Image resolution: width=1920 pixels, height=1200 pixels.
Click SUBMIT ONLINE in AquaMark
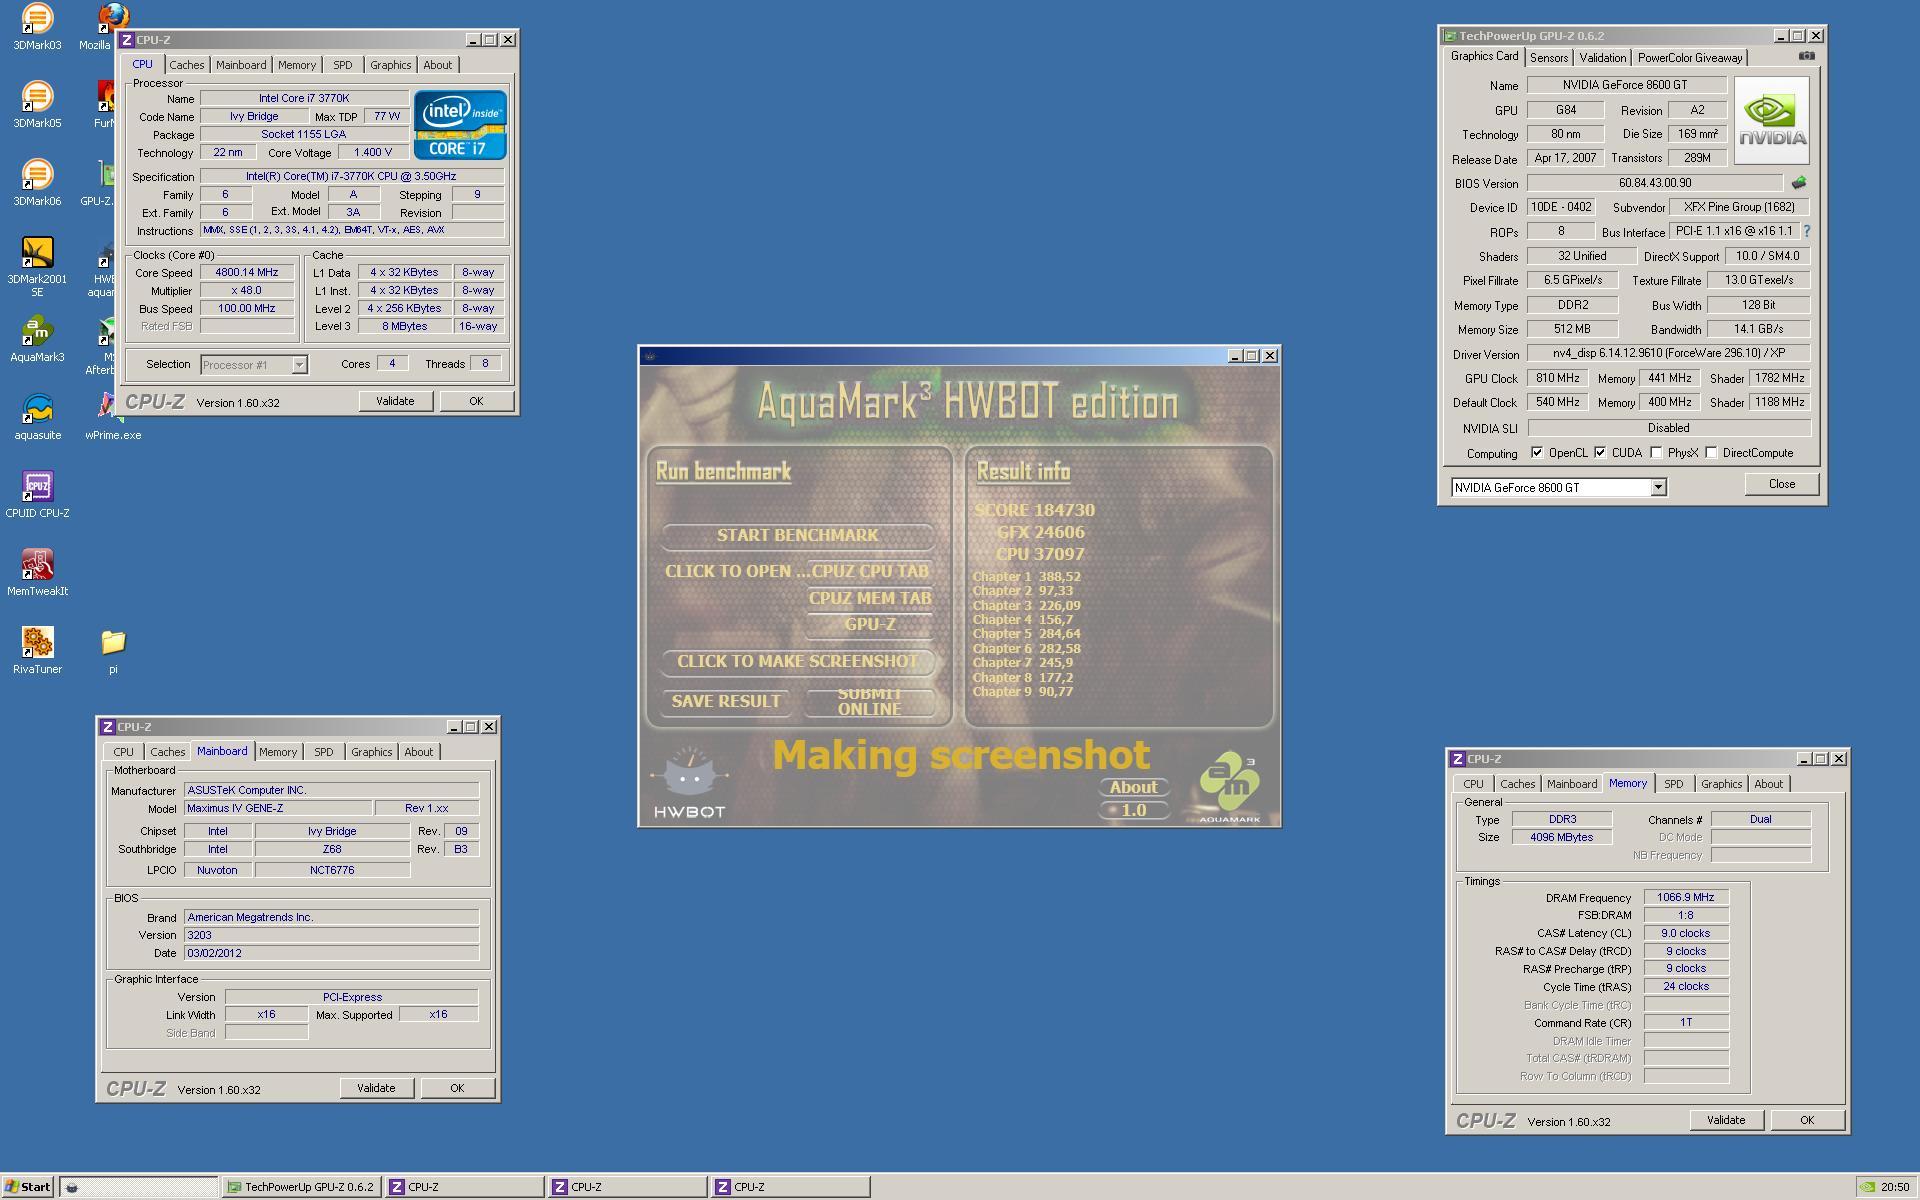click(869, 702)
